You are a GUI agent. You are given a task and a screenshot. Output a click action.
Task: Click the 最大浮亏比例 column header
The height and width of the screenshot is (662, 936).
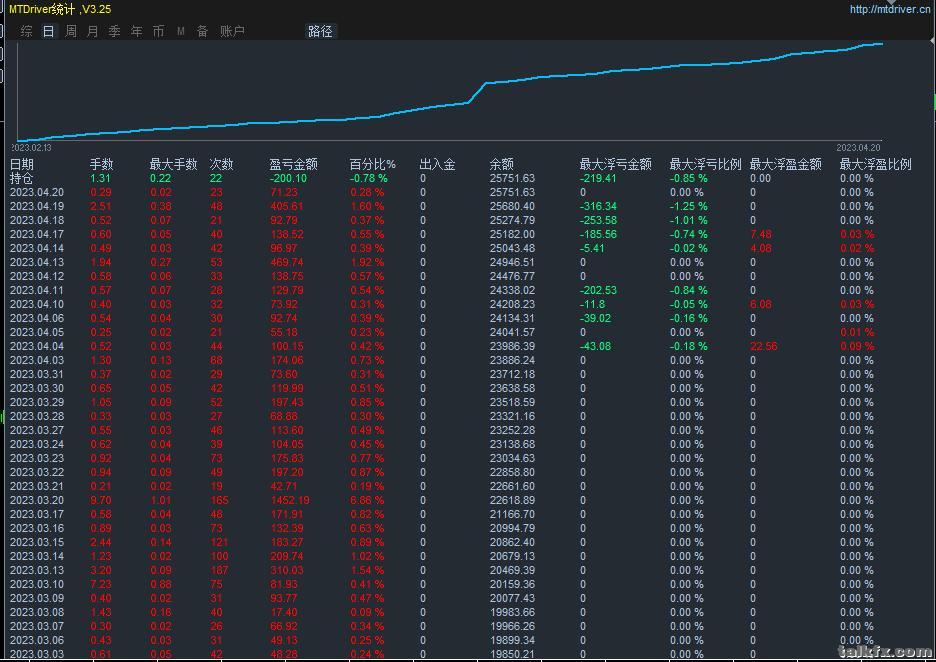[706, 164]
